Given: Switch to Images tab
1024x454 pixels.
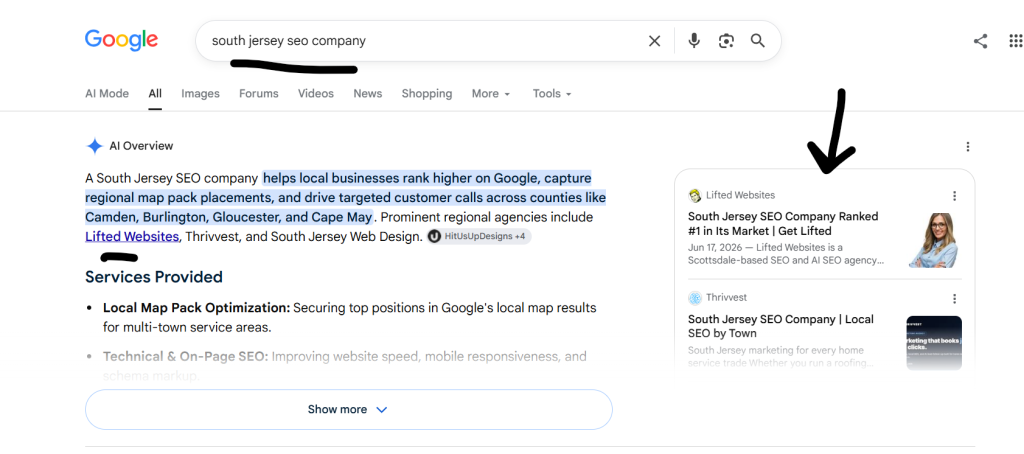Looking at the screenshot, I should (x=200, y=93).
